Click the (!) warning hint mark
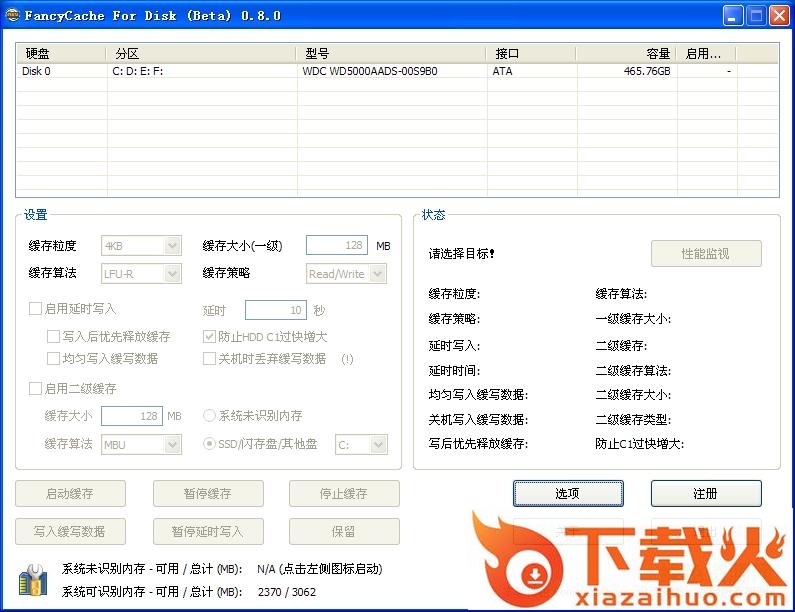The width and height of the screenshot is (795, 612). pyautogui.click(x=347, y=359)
